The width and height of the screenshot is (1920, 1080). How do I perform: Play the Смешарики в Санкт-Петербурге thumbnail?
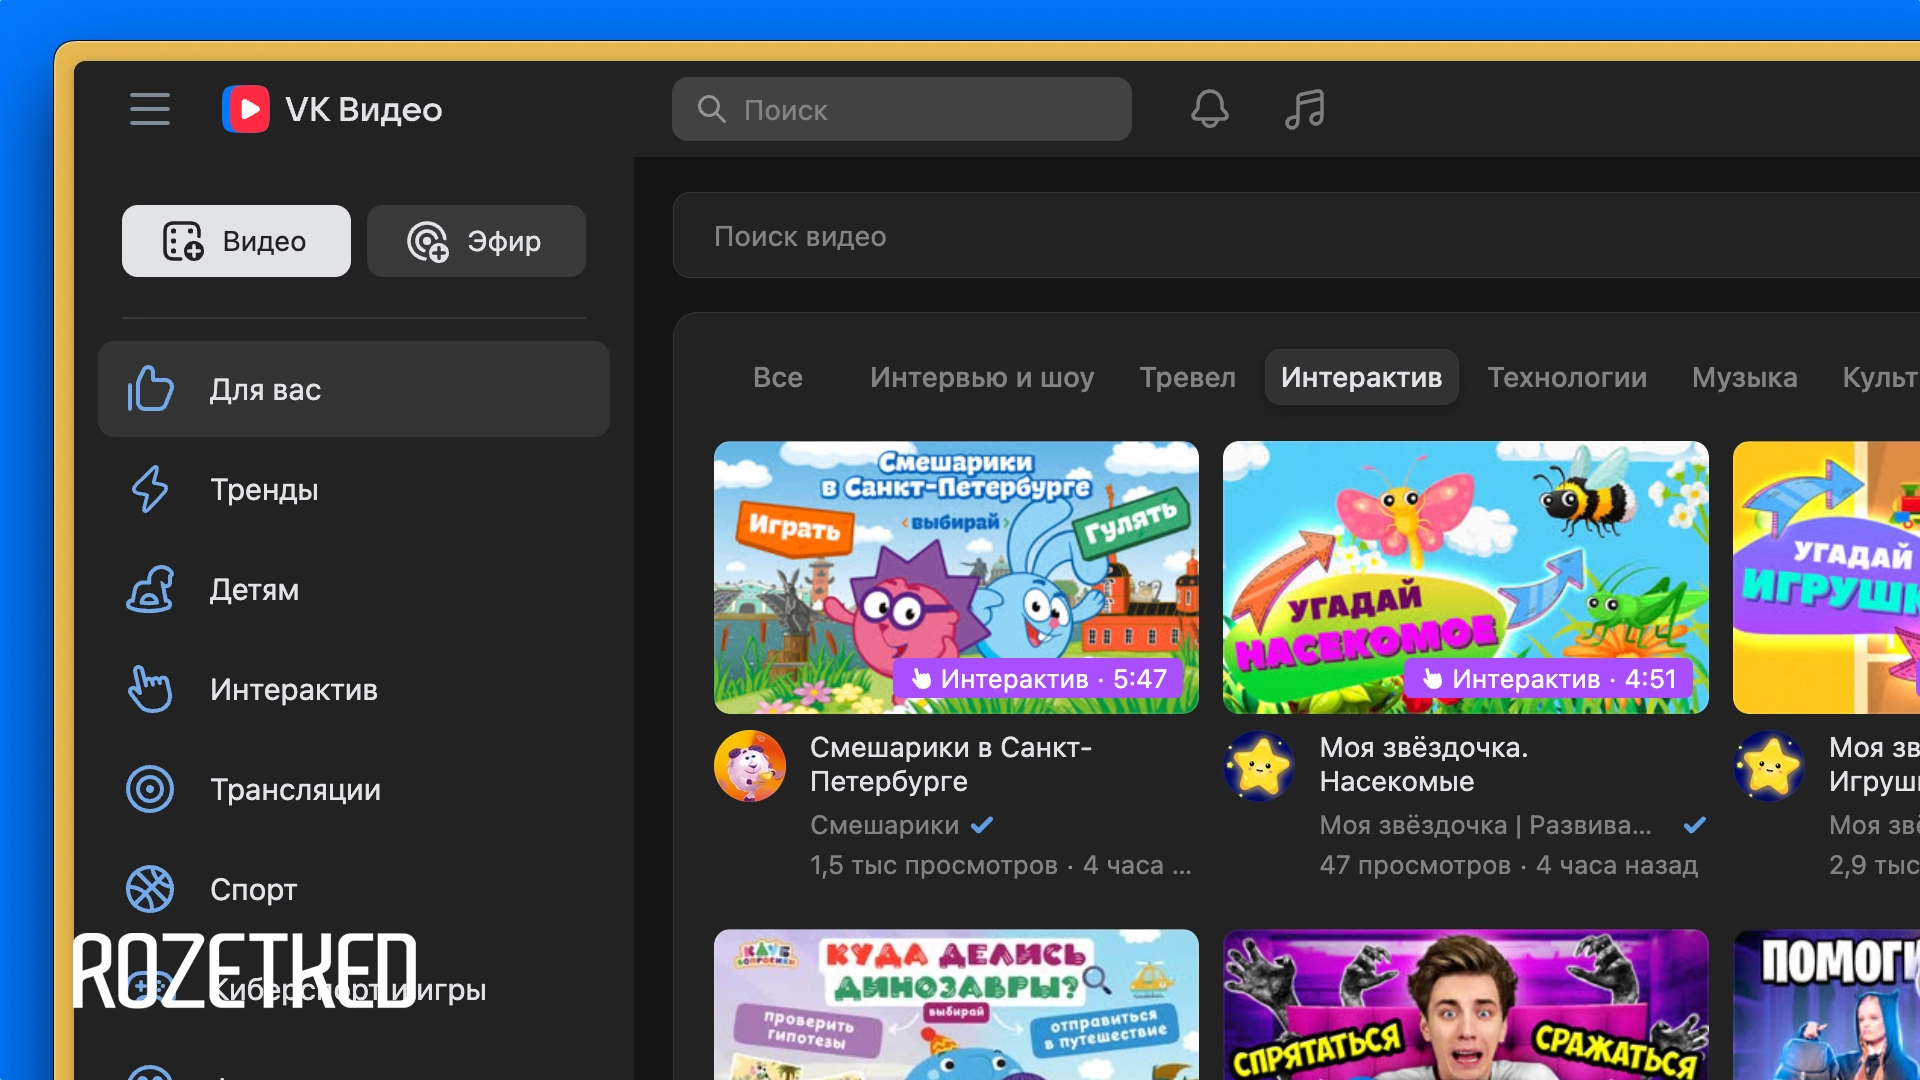(956, 577)
